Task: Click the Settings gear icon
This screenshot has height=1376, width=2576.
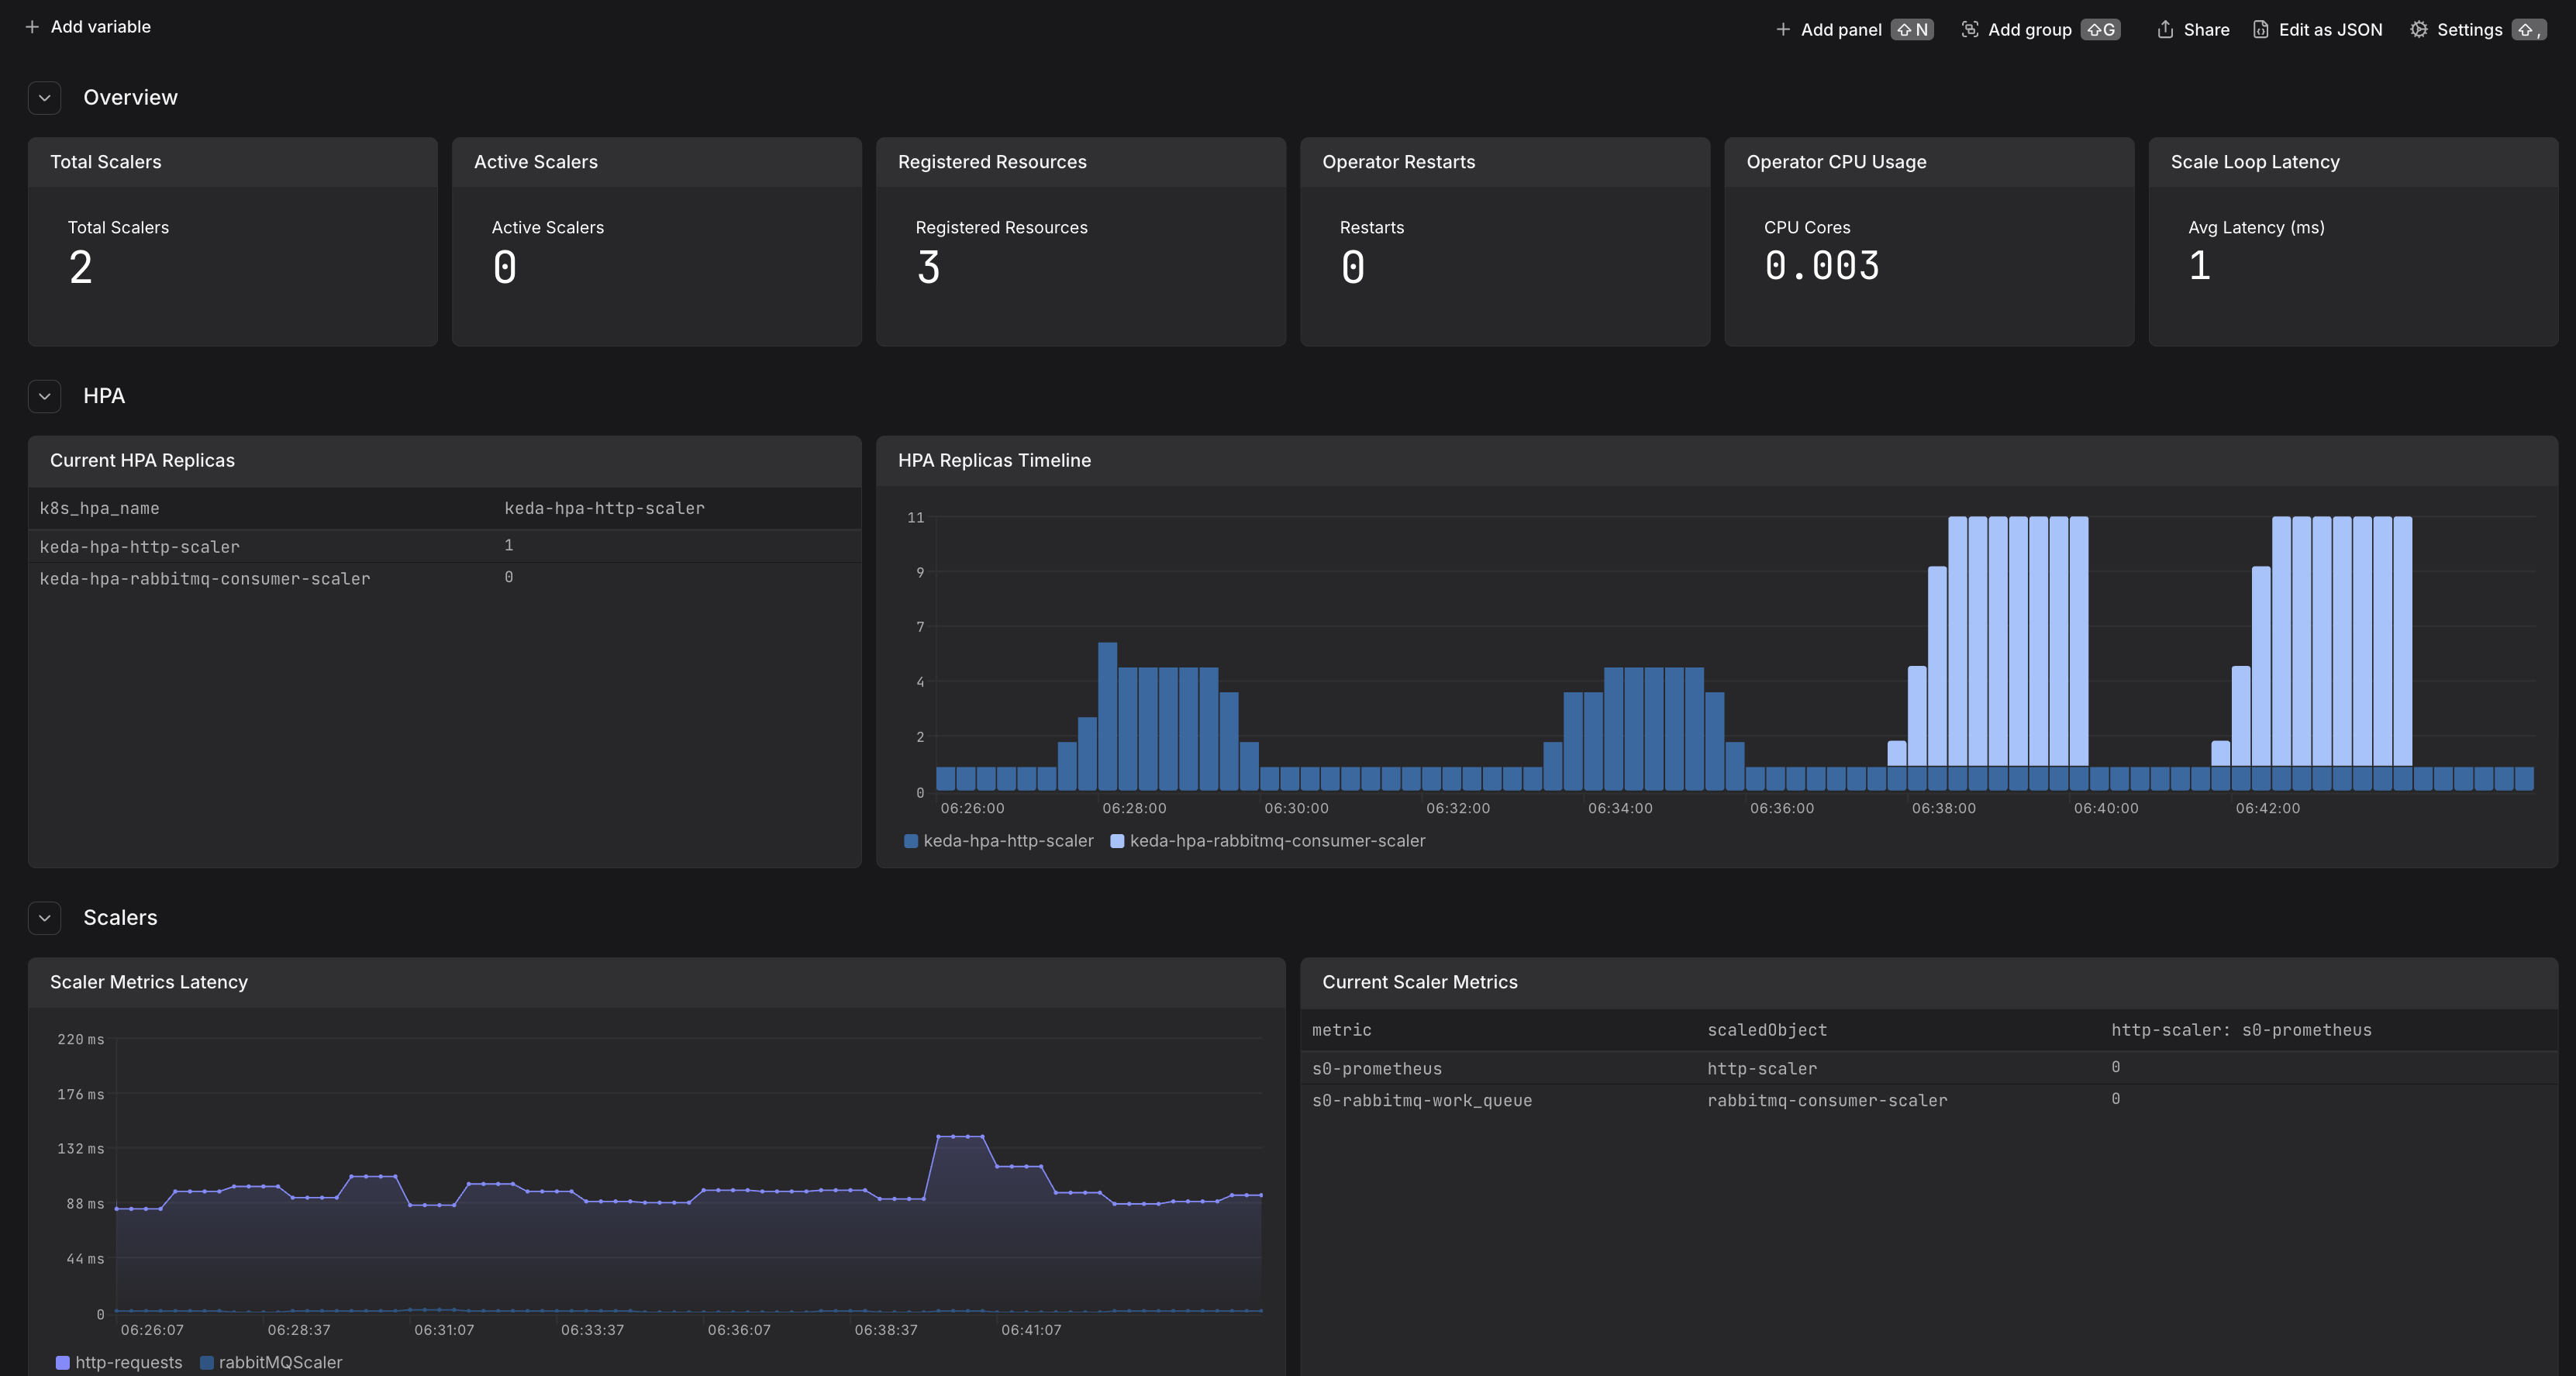Action: pyautogui.click(x=2418, y=30)
